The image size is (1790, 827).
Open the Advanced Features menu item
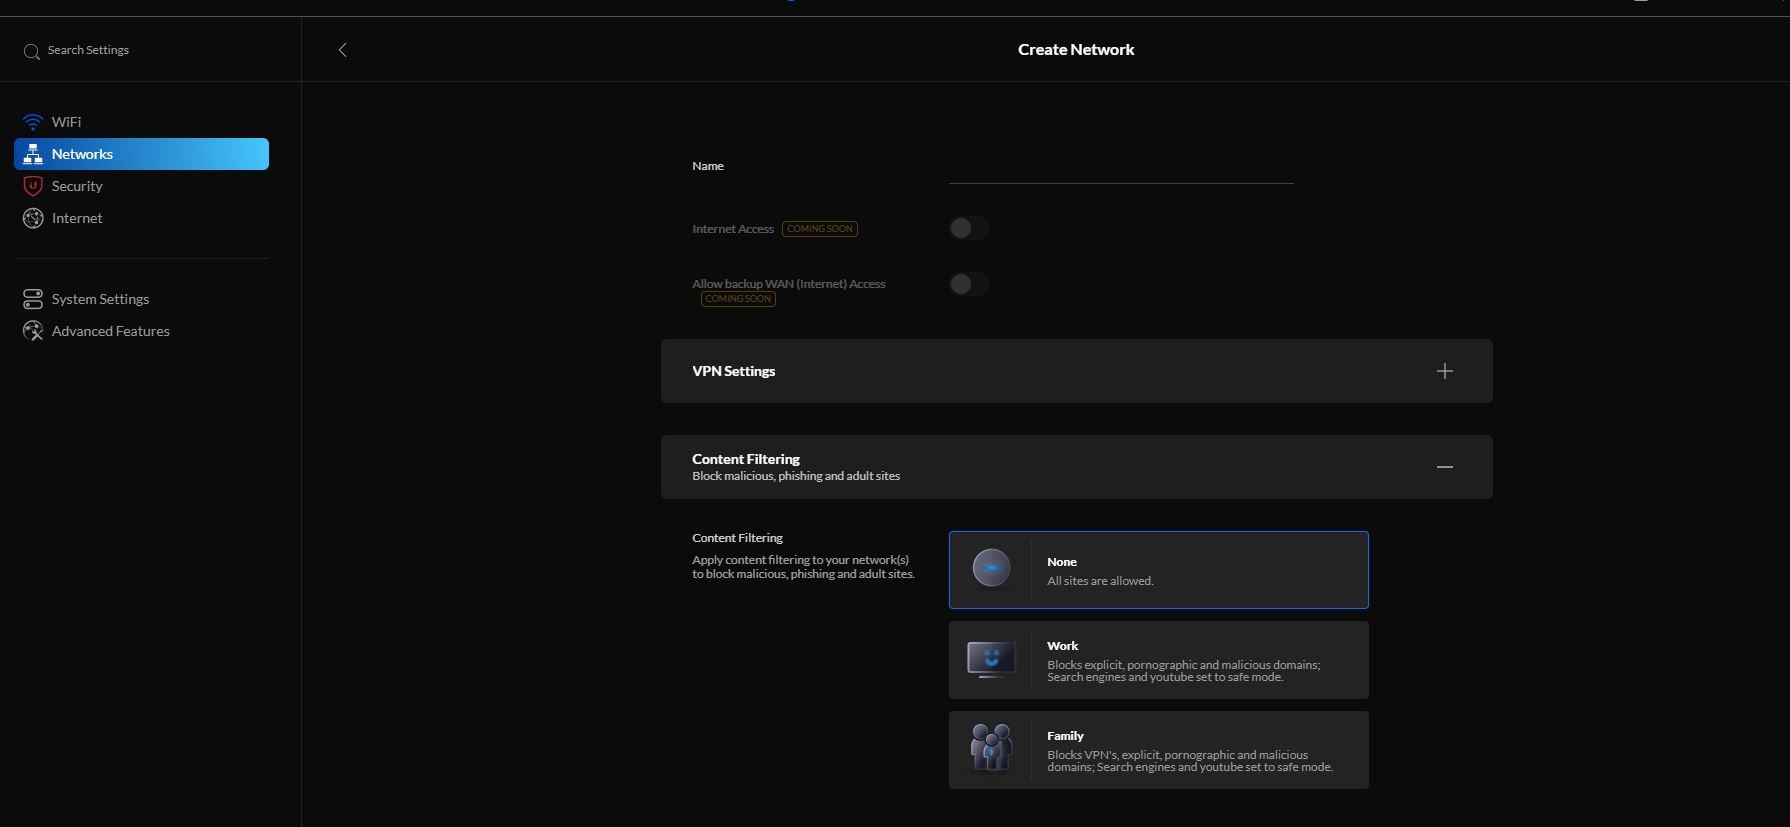coord(110,331)
